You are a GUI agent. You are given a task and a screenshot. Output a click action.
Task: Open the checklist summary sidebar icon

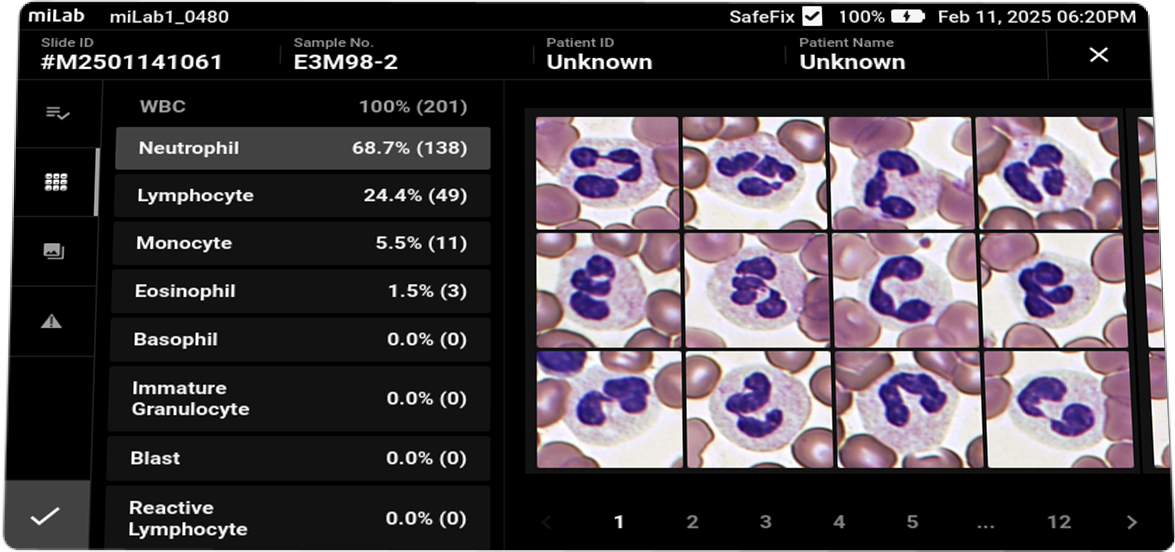(56, 114)
